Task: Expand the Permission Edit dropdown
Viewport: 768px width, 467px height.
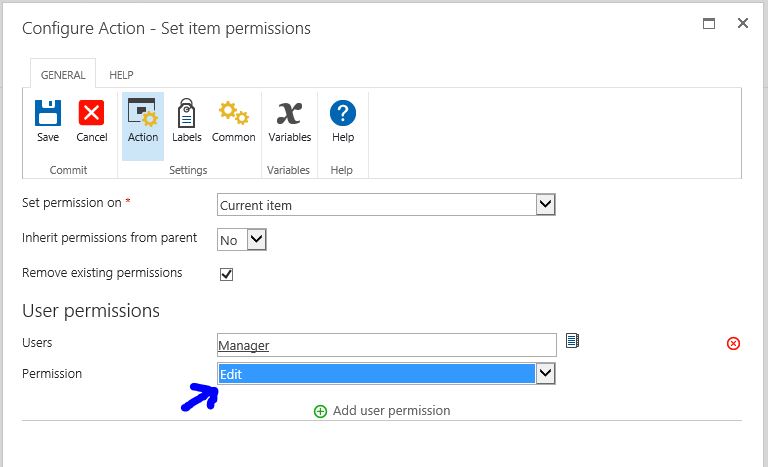Action: [545, 374]
